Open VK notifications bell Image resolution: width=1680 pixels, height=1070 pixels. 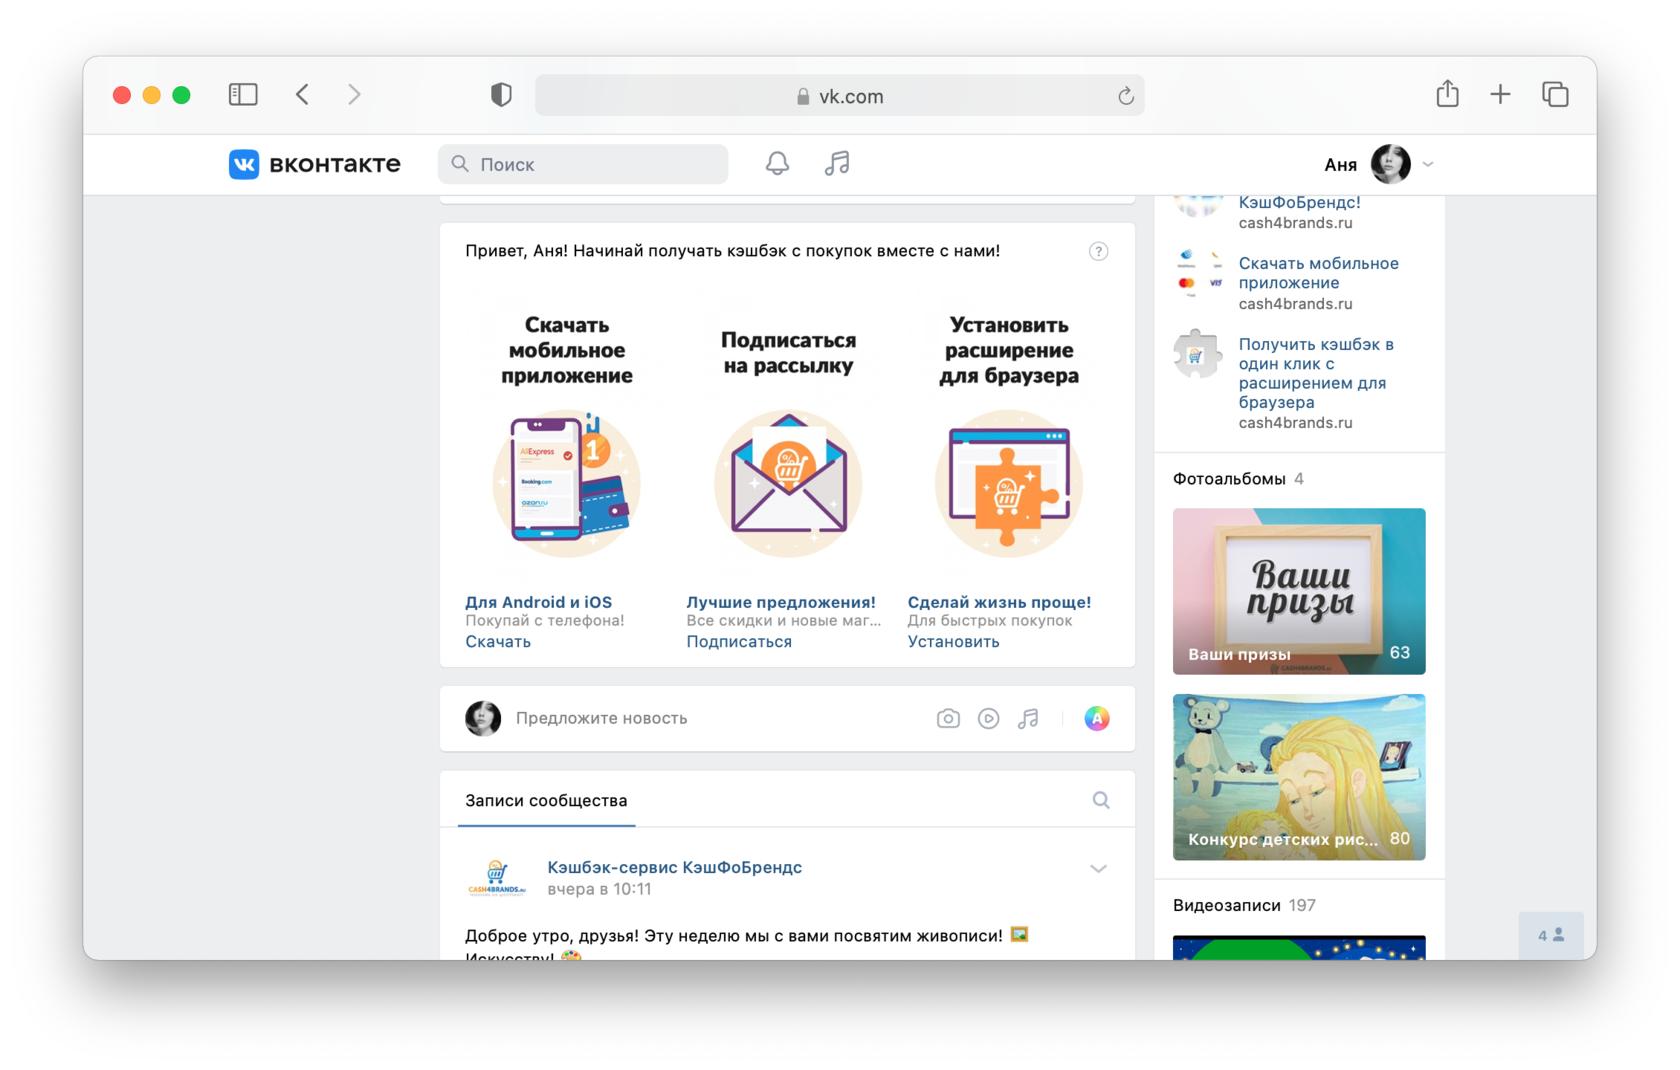click(777, 164)
